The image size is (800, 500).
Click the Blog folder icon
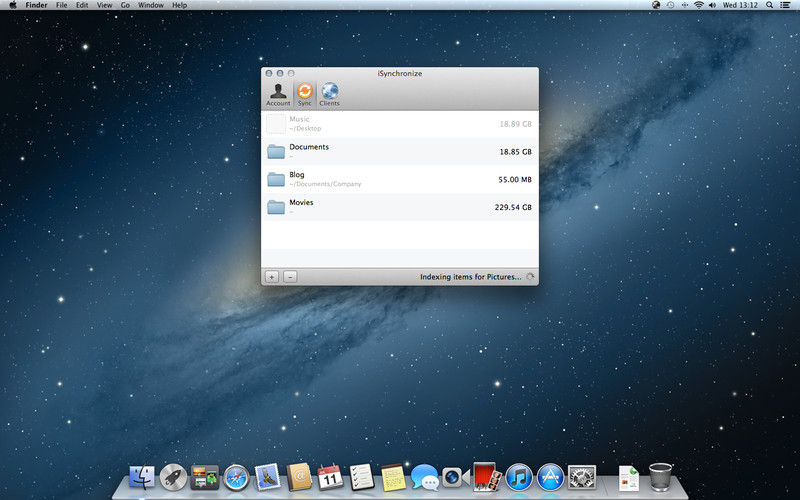click(x=277, y=180)
